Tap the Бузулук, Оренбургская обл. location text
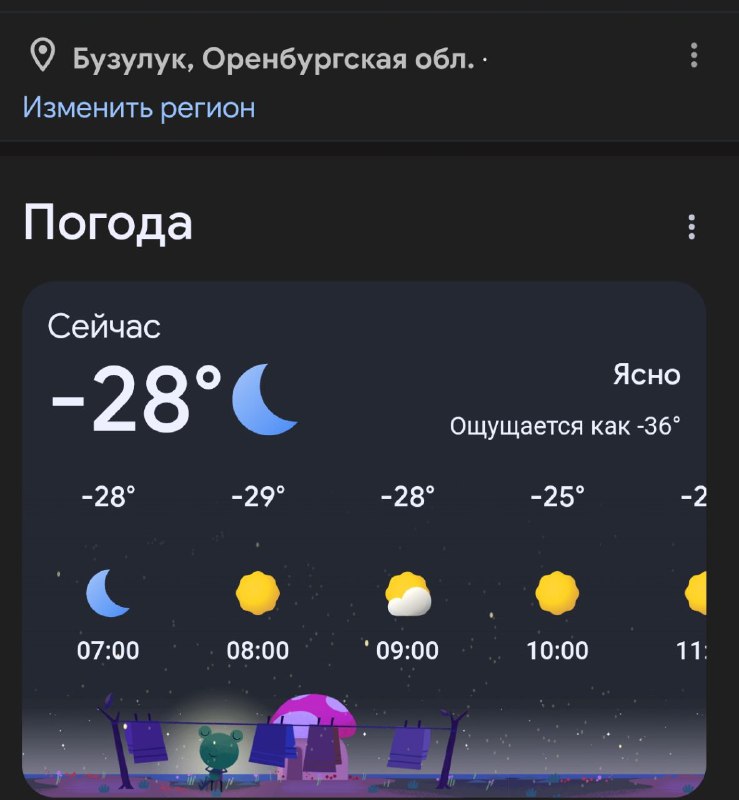The image size is (739, 800). pos(273,59)
